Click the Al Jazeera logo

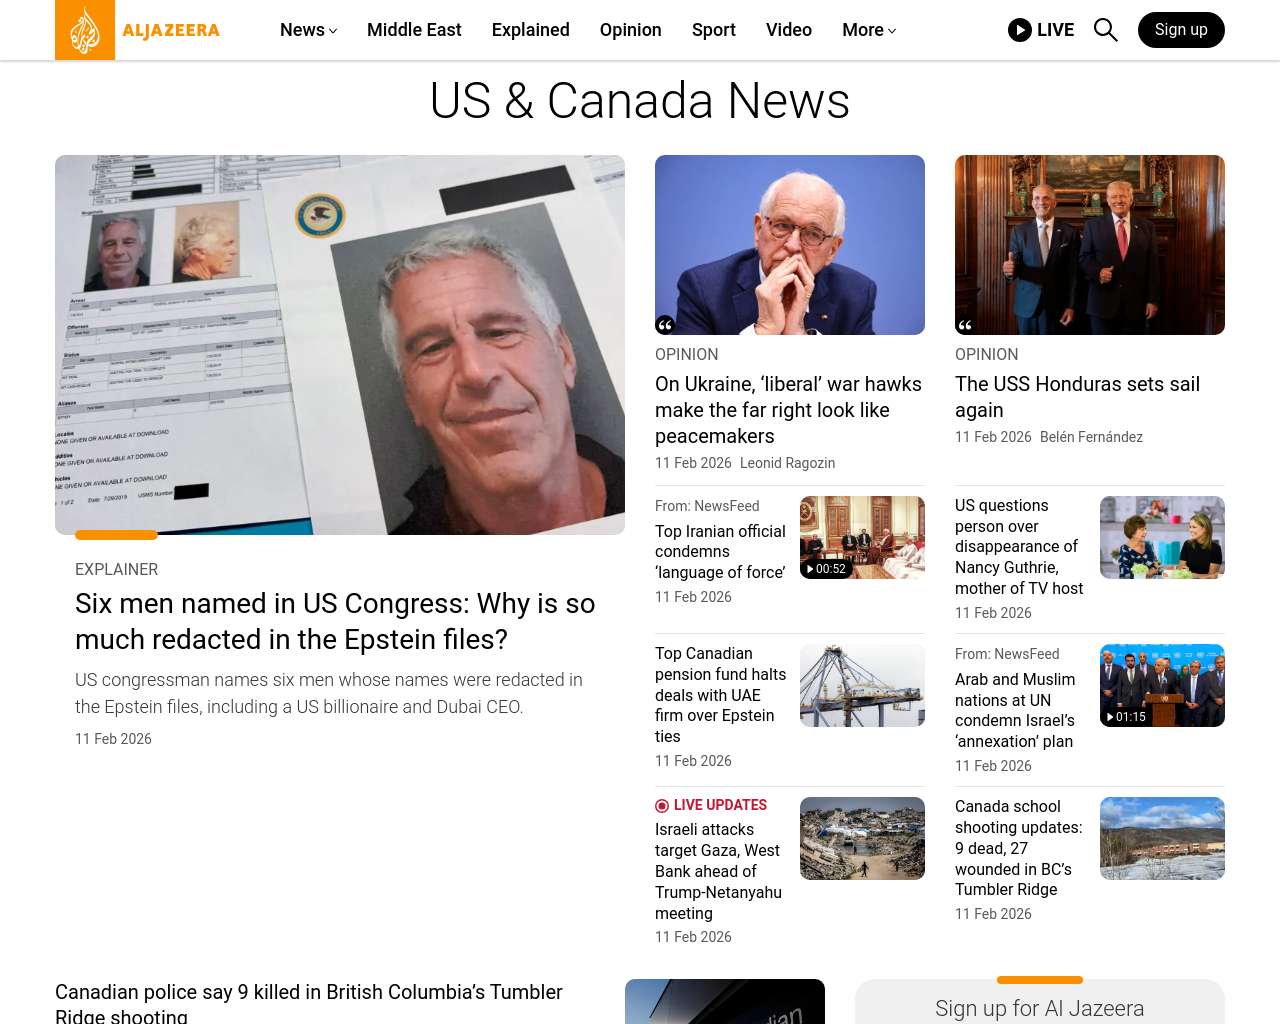coord(138,30)
